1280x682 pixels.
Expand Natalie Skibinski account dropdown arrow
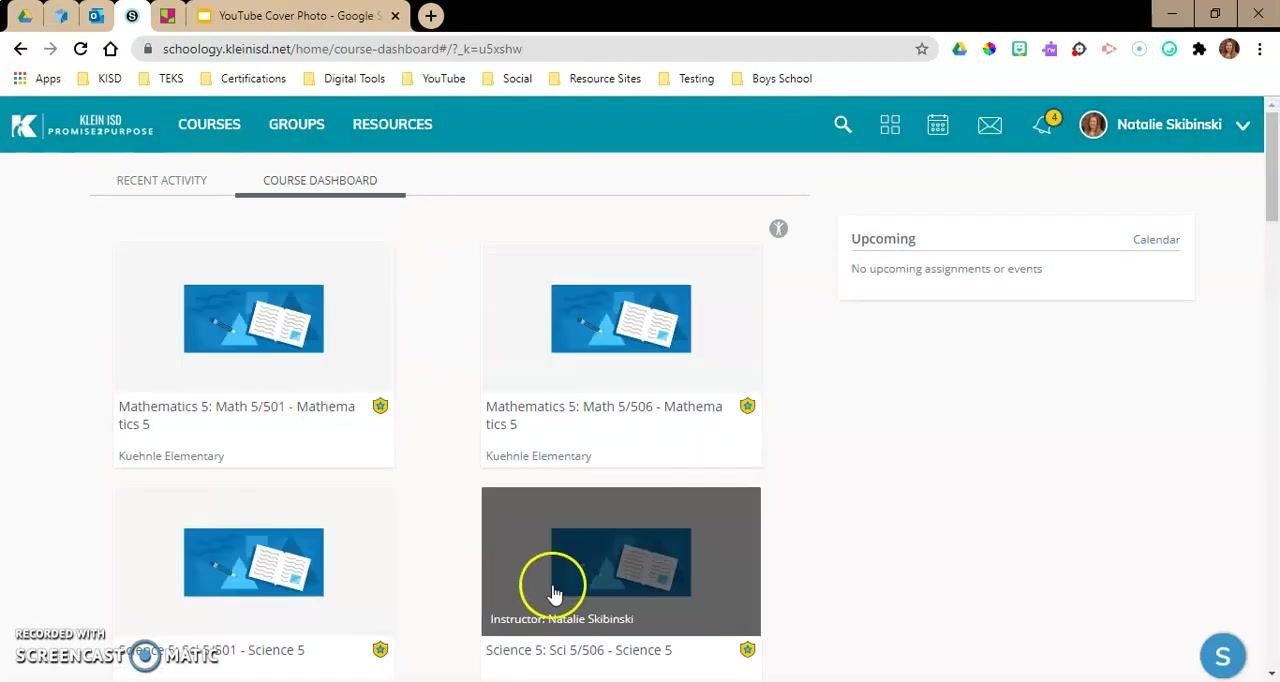coord(1243,125)
